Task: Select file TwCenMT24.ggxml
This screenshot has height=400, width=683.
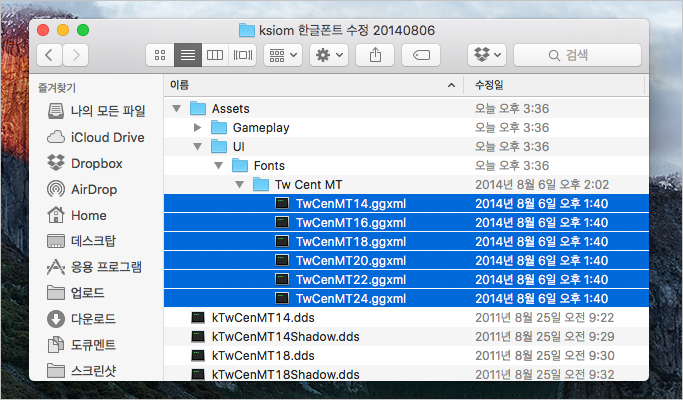Action: (406, 298)
